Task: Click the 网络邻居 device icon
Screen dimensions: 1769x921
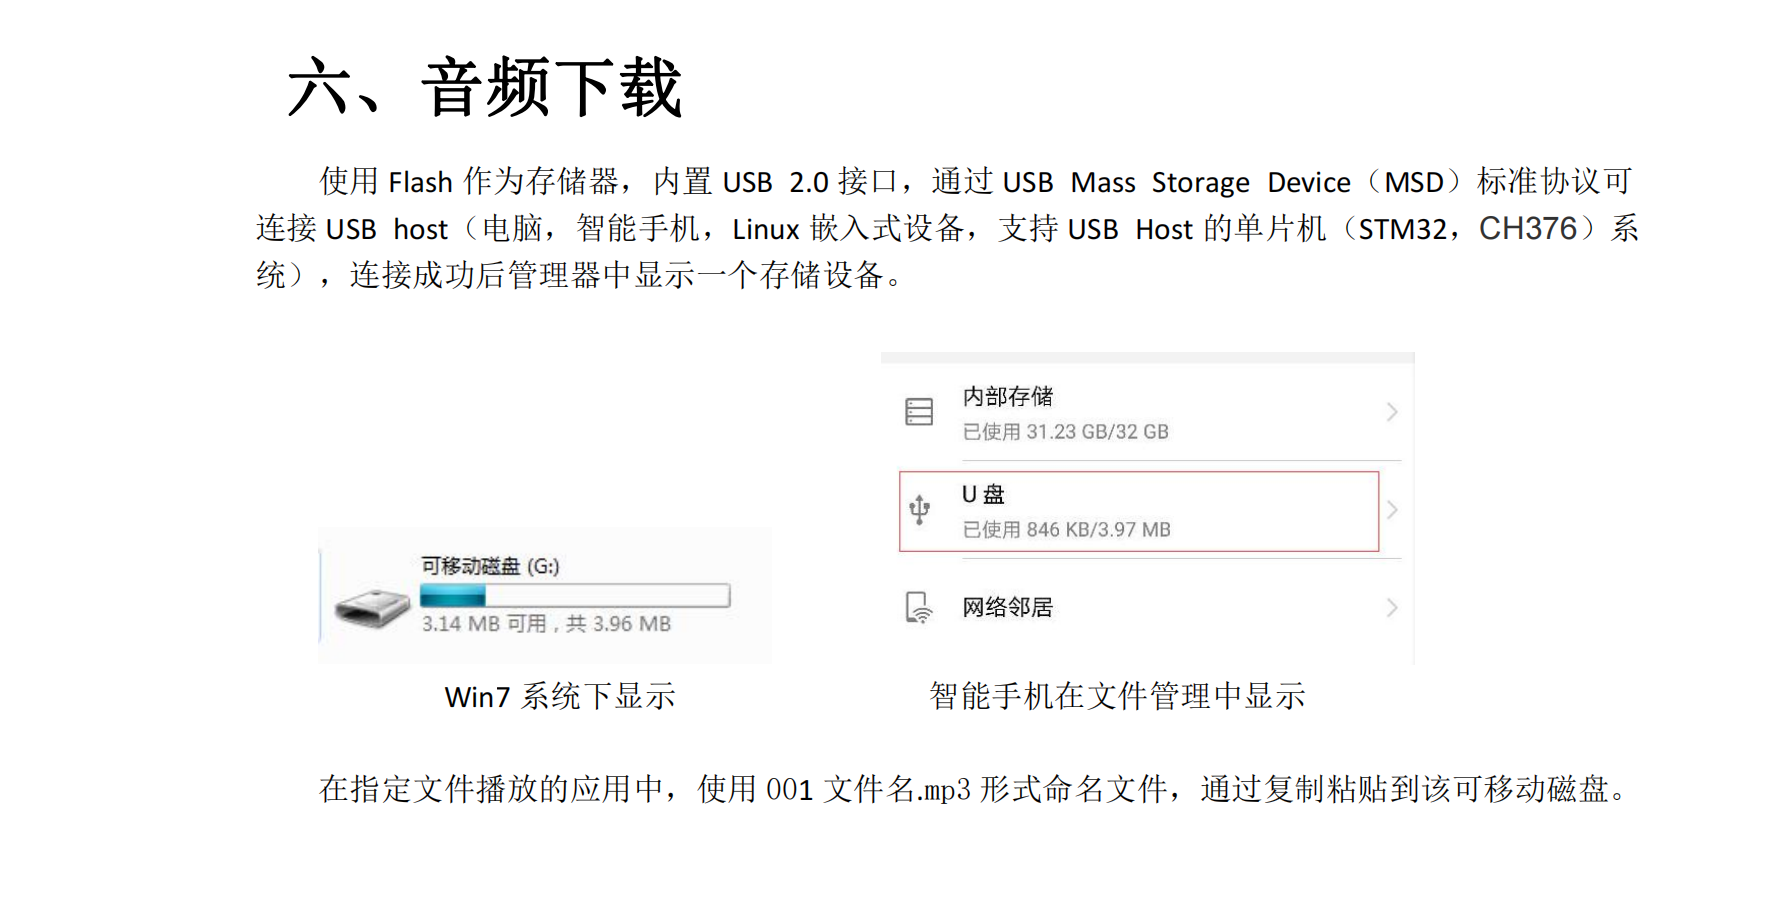Action: (x=919, y=607)
